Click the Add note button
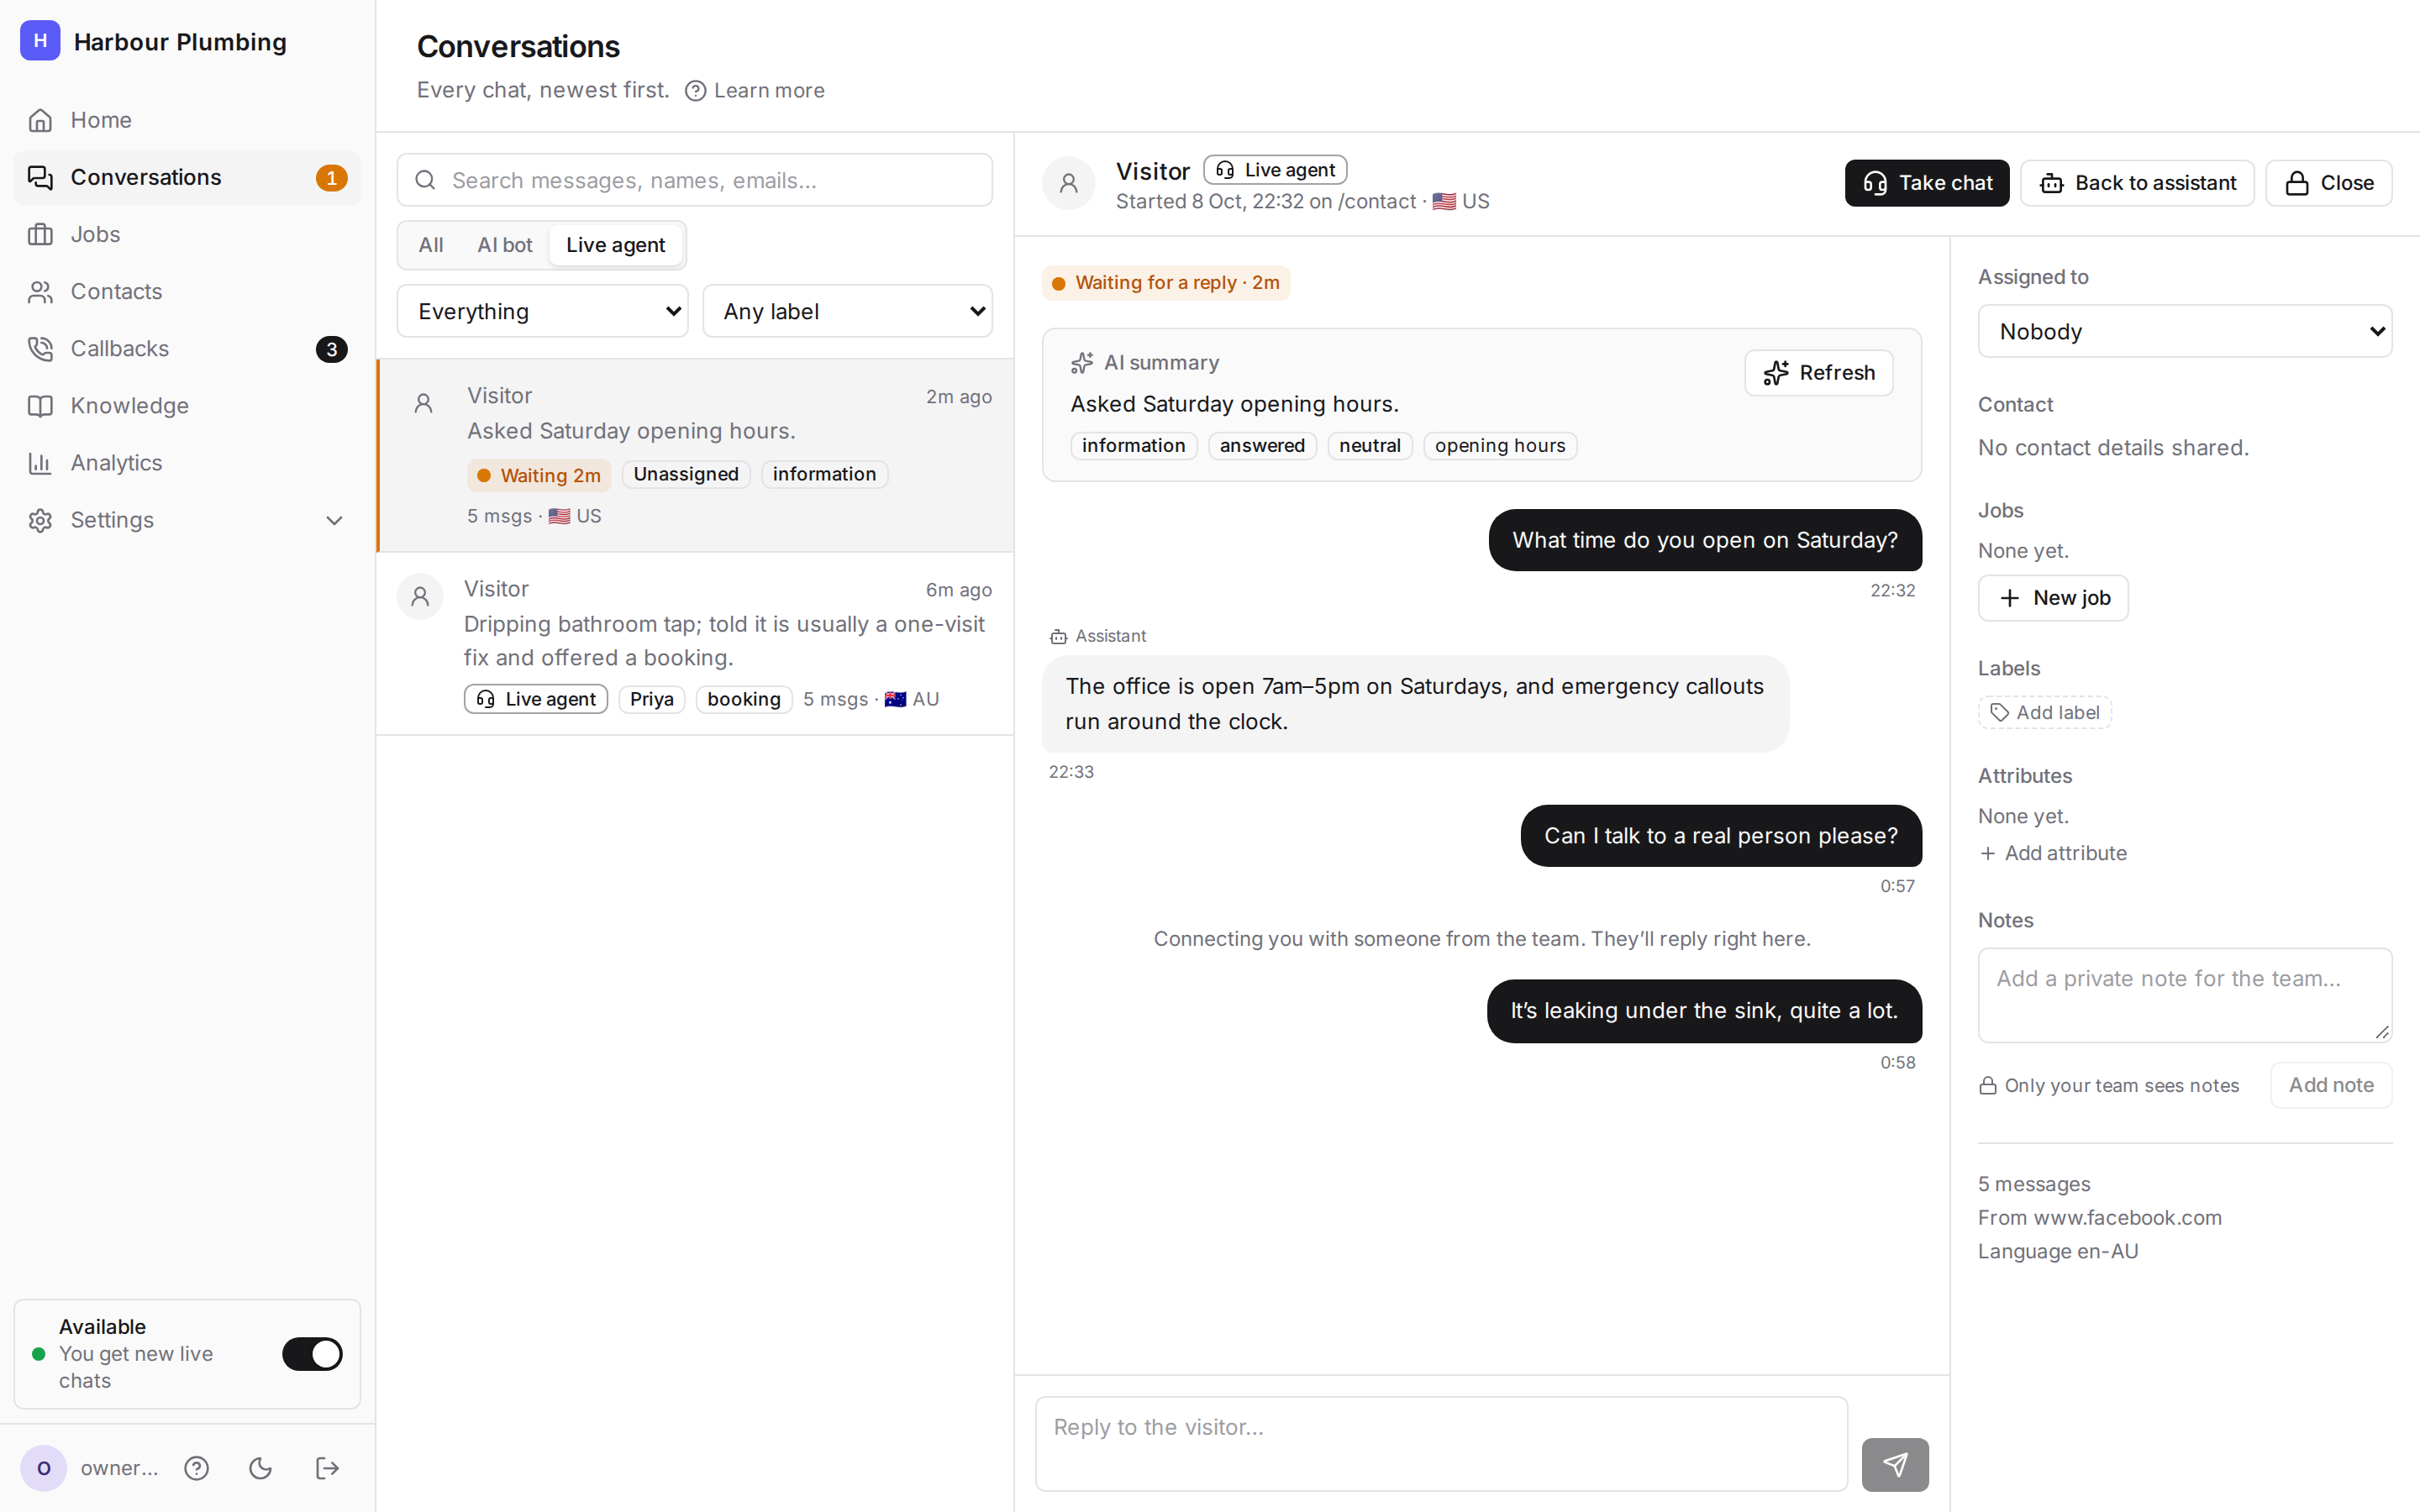The height and width of the screenshot is (1512, 2420). (x=2331, y=1085)
